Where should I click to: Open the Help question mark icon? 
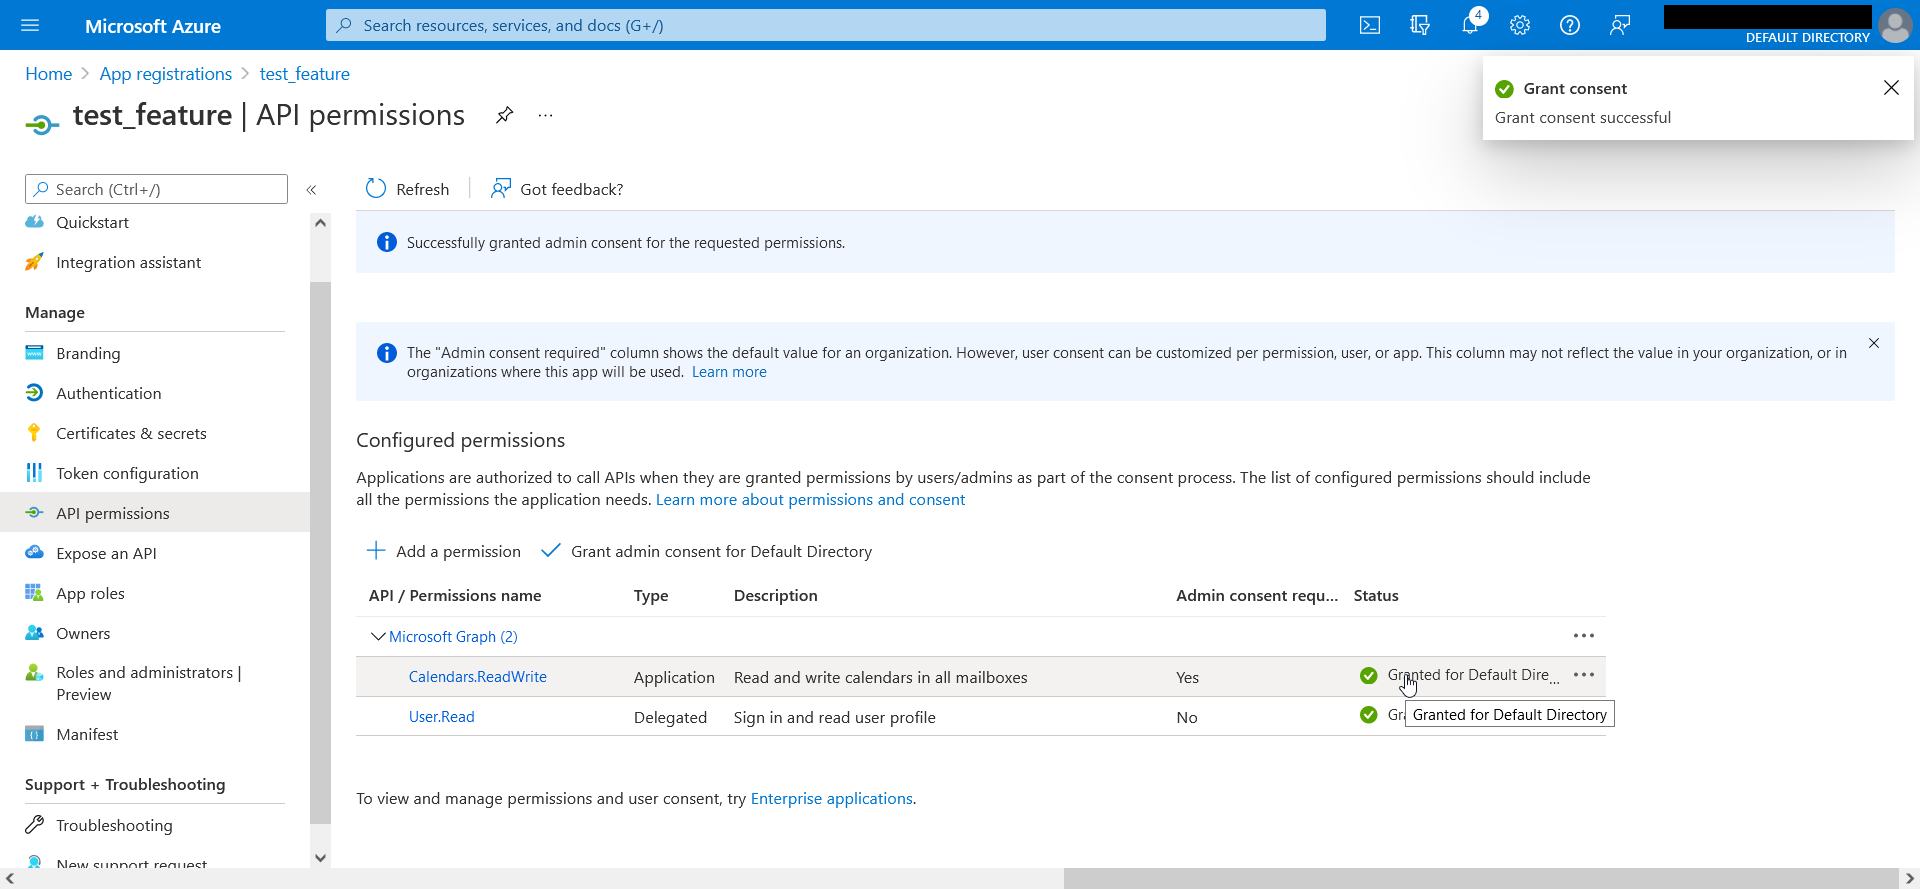coord(1570,25)
